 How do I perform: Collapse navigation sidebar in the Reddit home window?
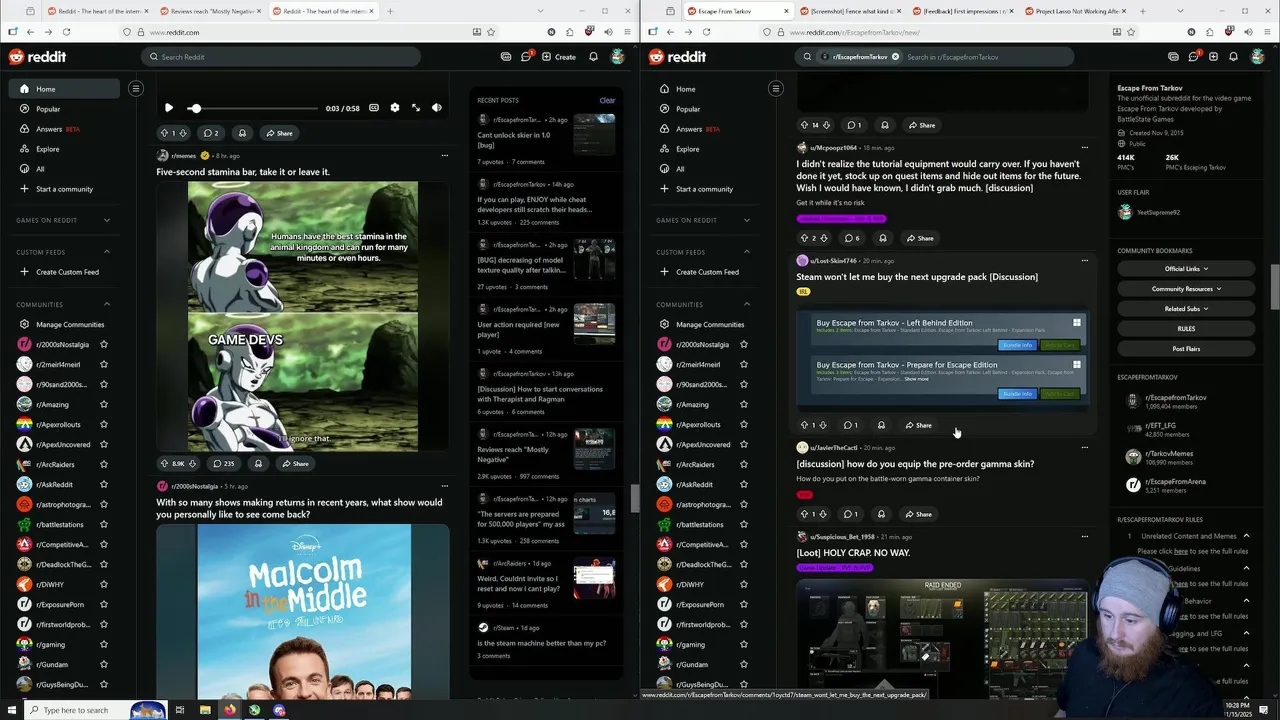point(136,89)
